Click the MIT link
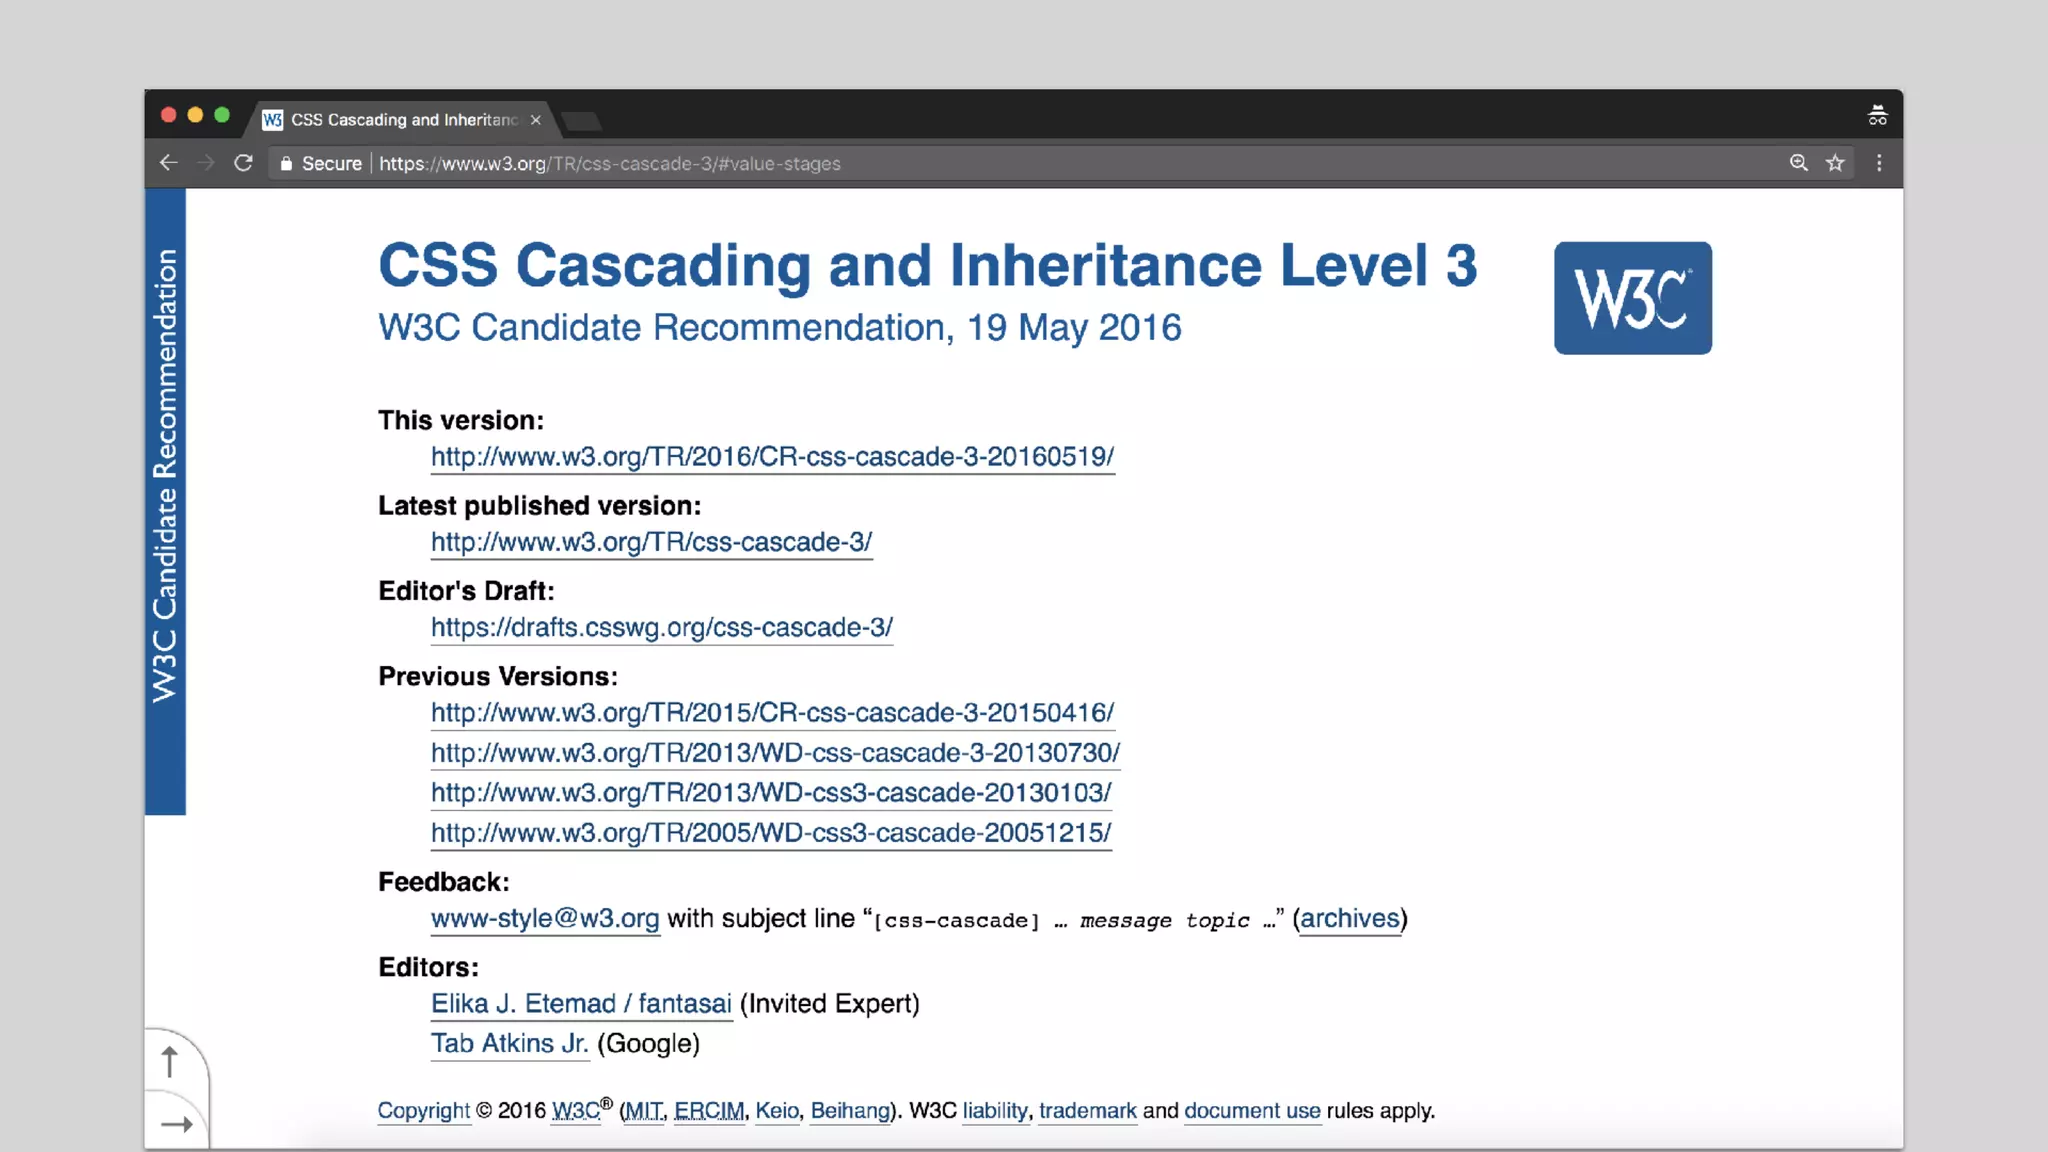 [644, 1111]
